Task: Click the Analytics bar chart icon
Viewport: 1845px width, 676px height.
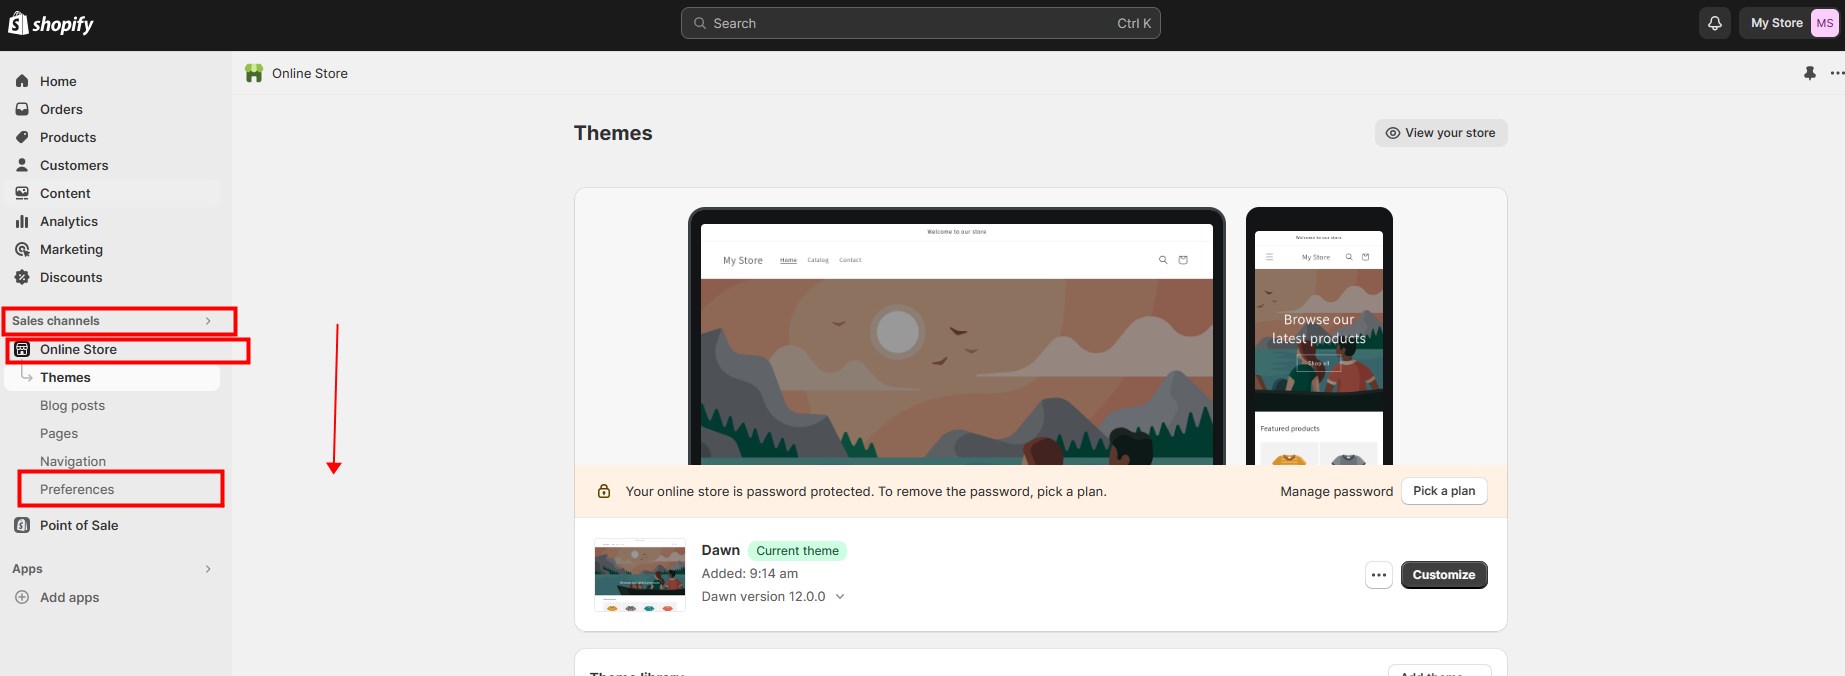Action: [x=22, y=221]
